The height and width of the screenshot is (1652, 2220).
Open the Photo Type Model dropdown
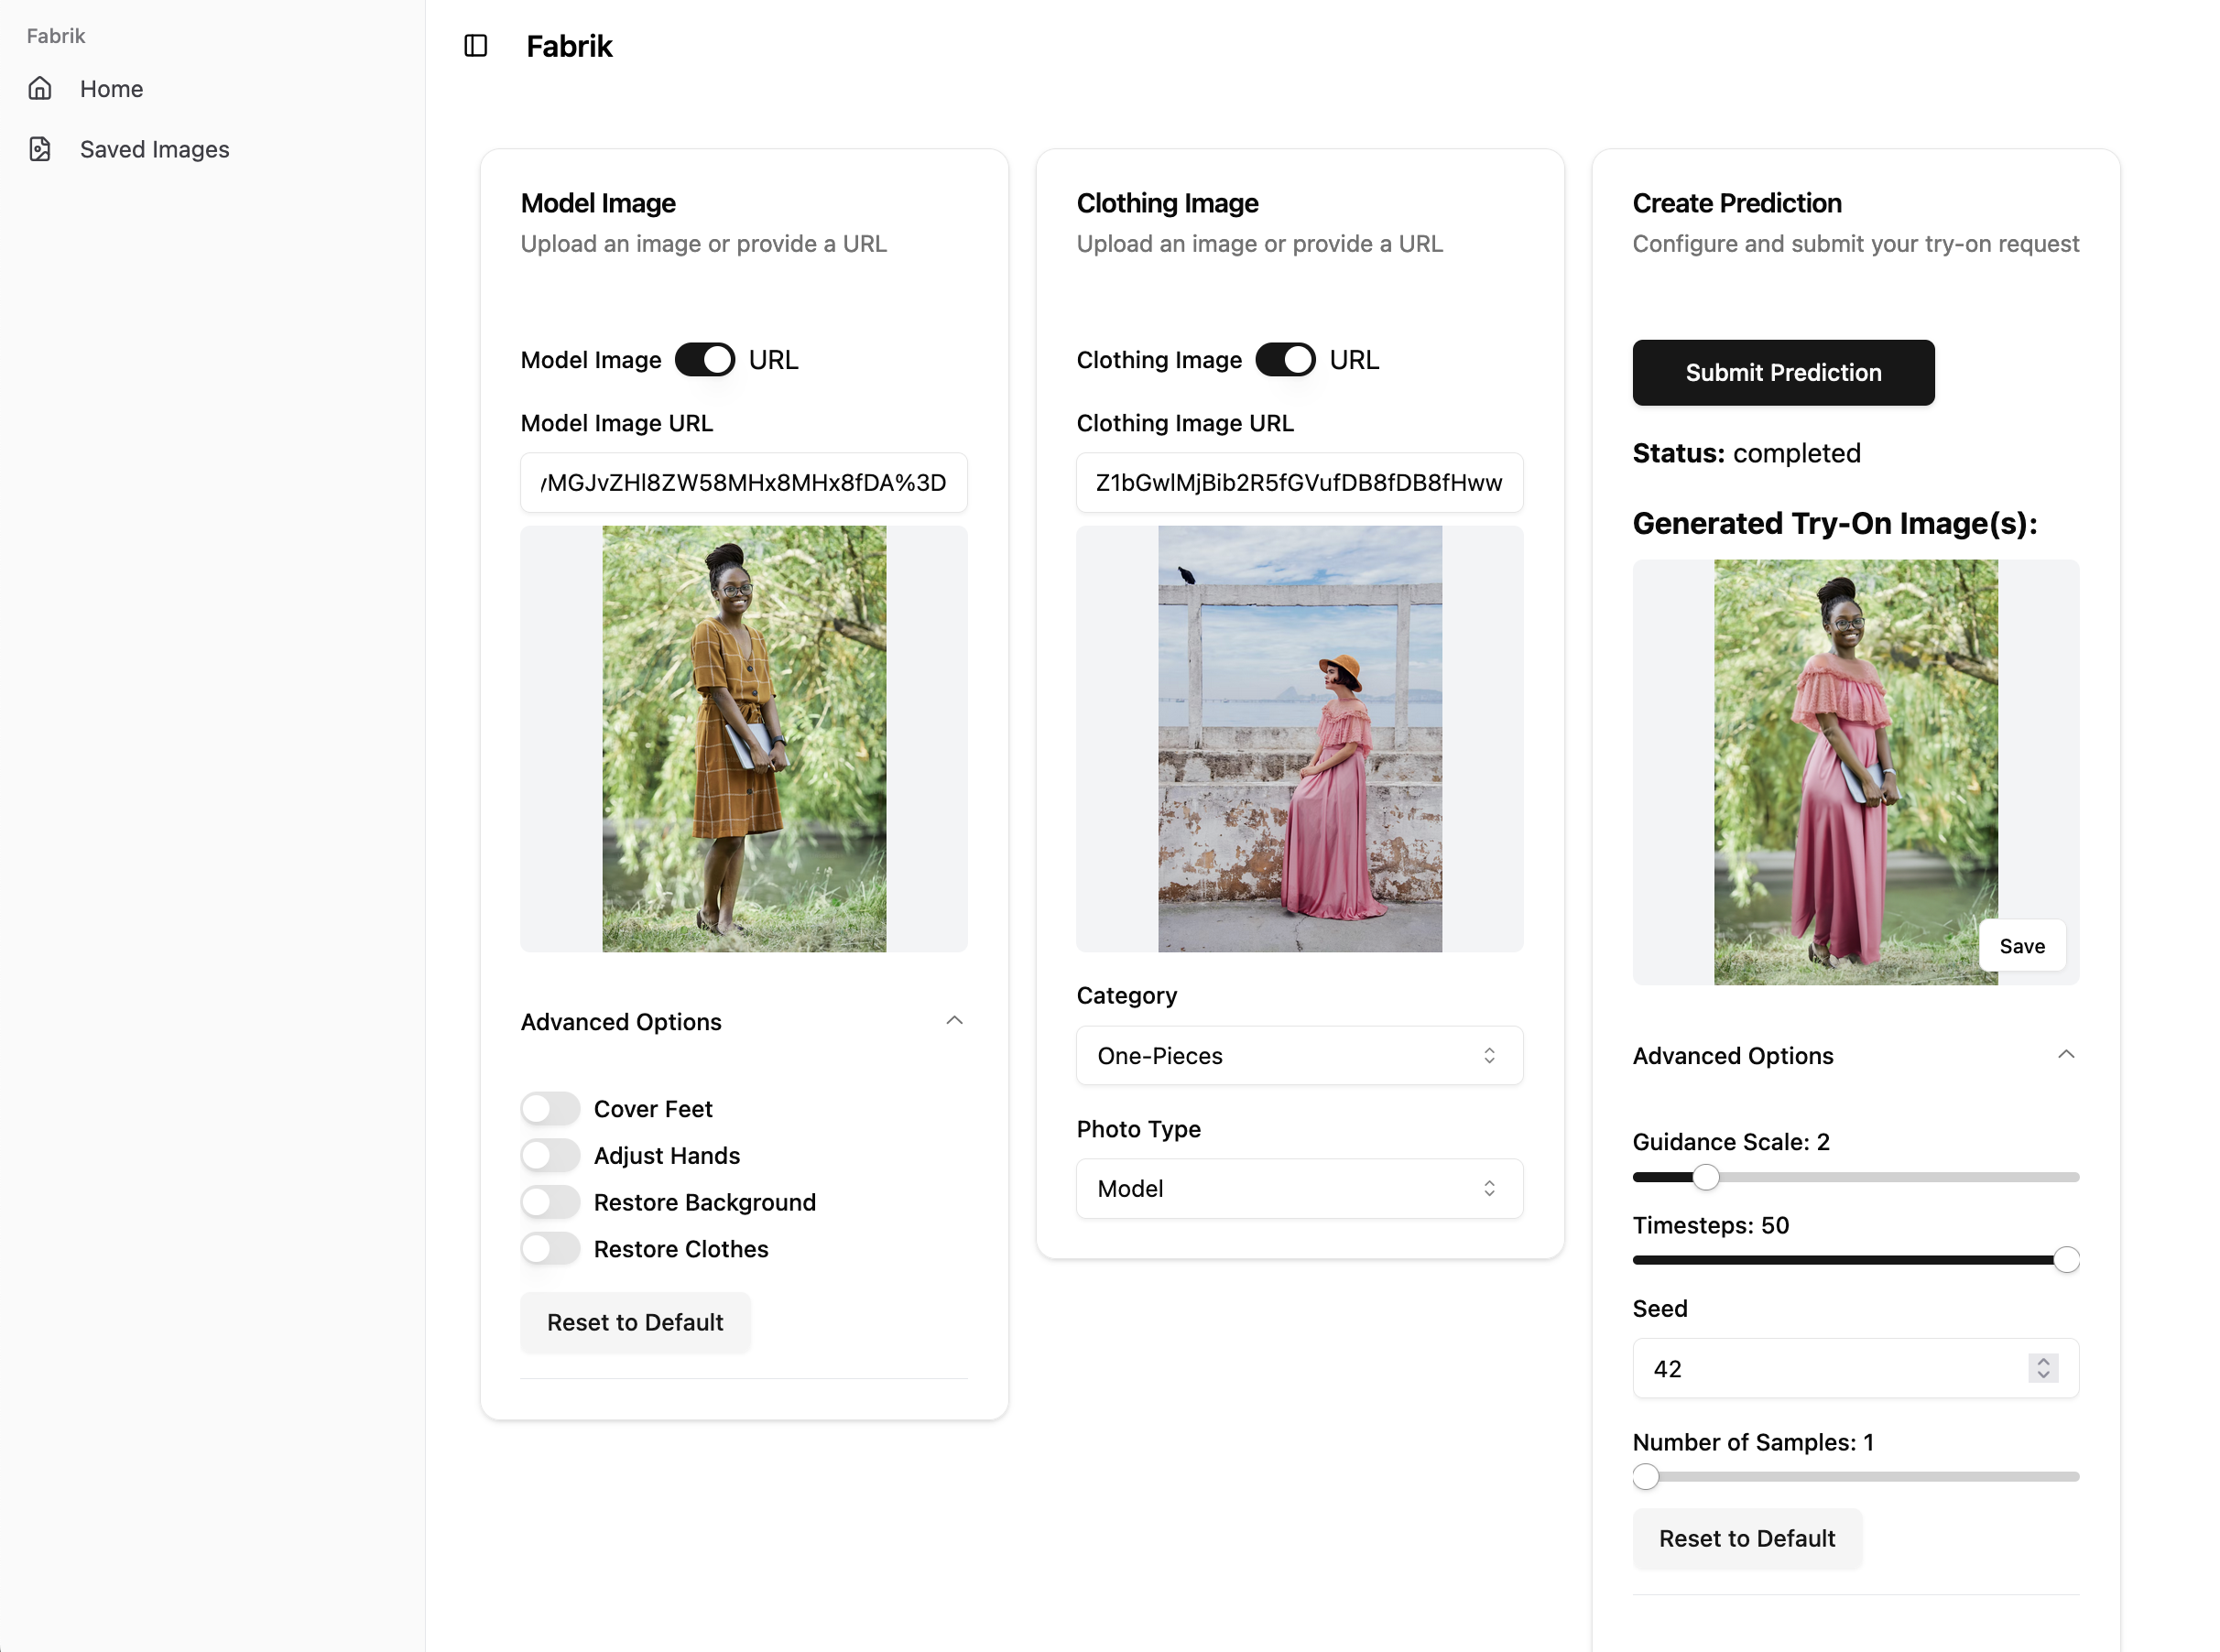click(x=1298, y=1189)
